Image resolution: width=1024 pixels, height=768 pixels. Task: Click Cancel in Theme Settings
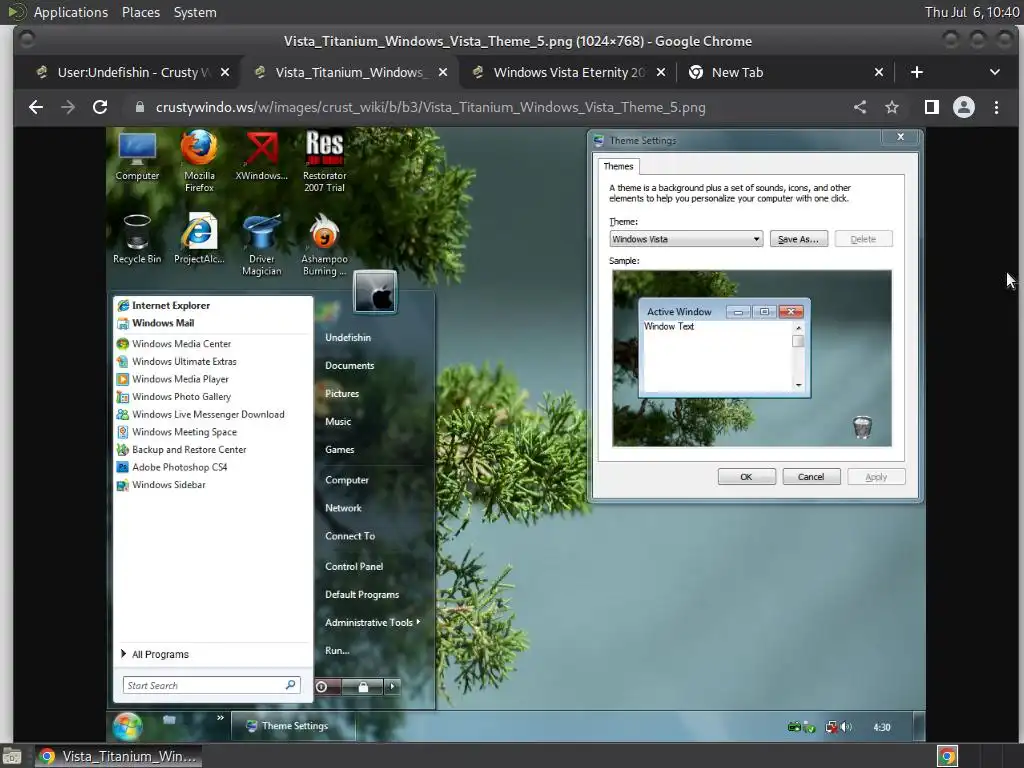(x=811, y=477)
